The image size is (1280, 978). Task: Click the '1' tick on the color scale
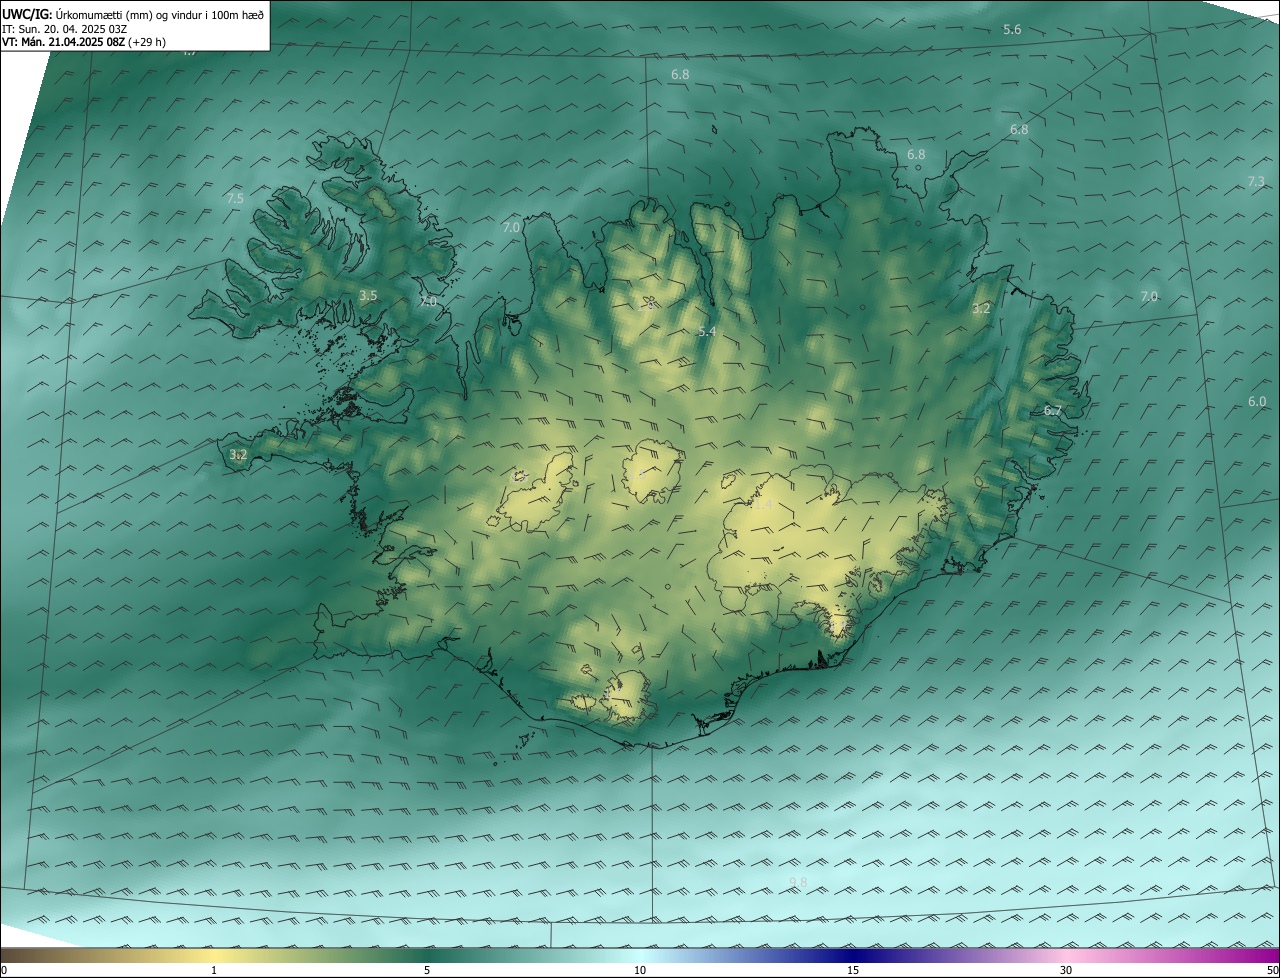(x=214, y=970)
